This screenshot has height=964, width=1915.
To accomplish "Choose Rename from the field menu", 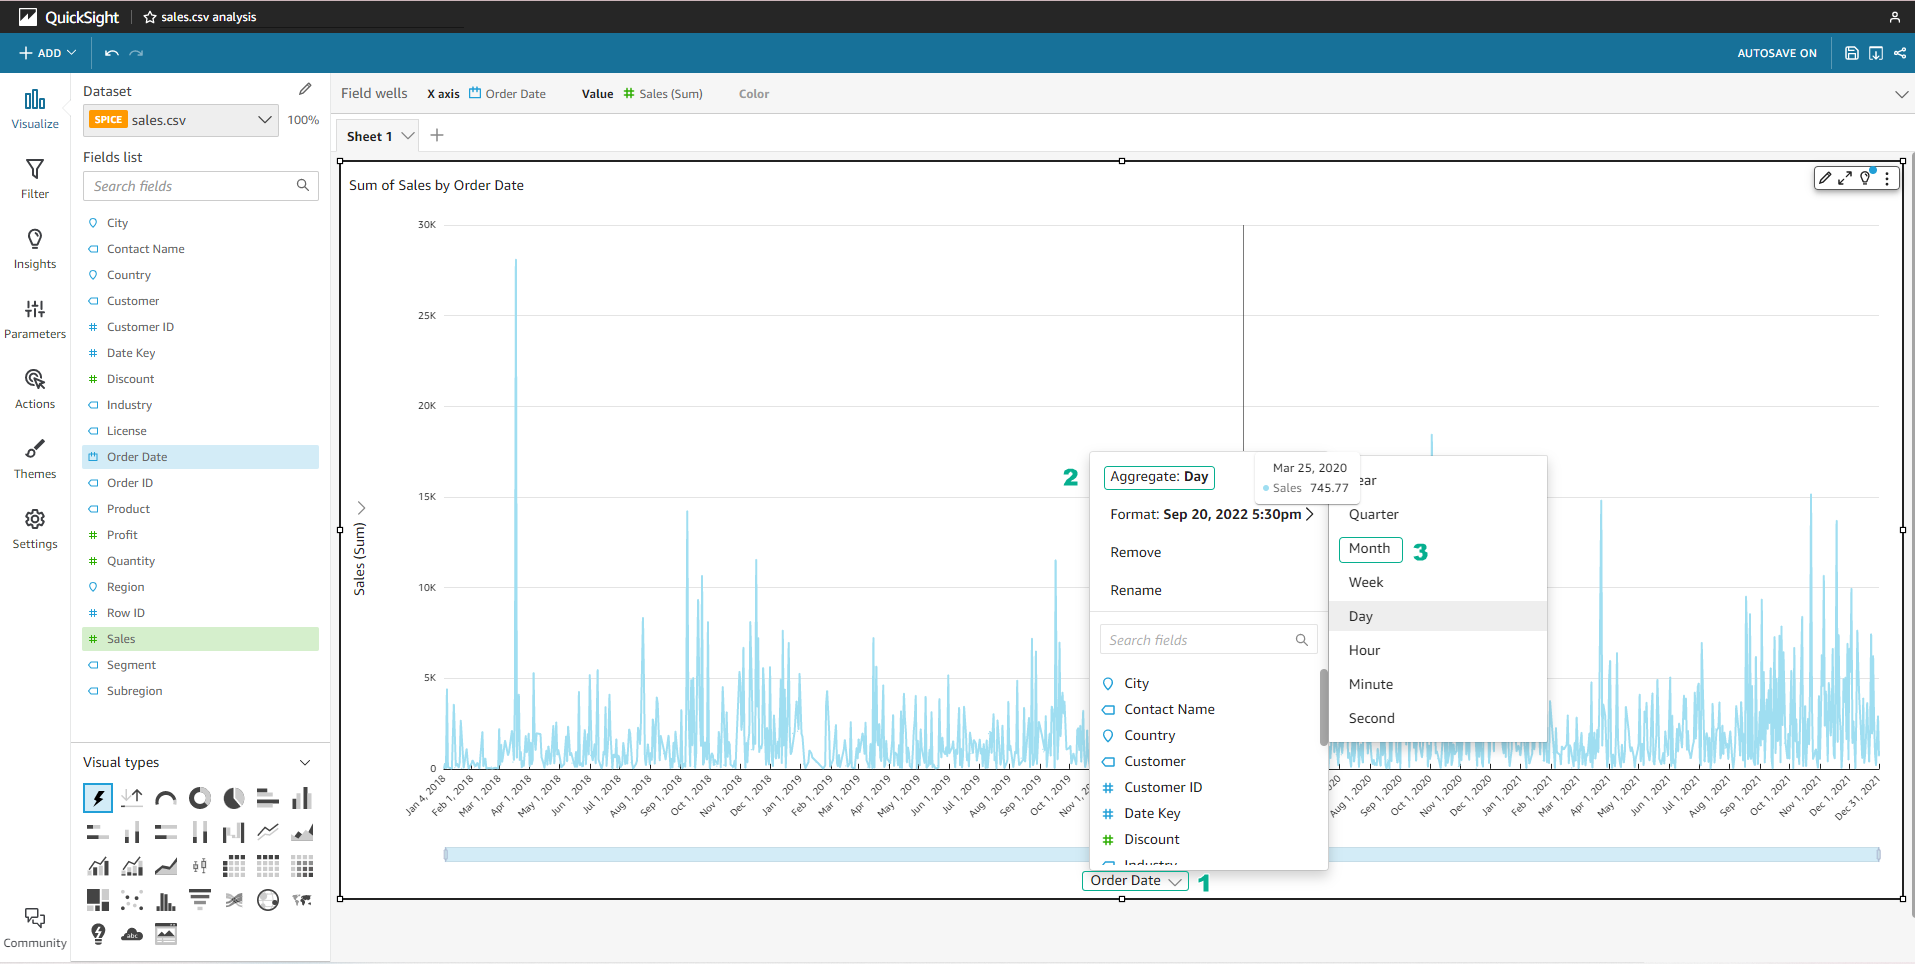I will click(1135, 590).
